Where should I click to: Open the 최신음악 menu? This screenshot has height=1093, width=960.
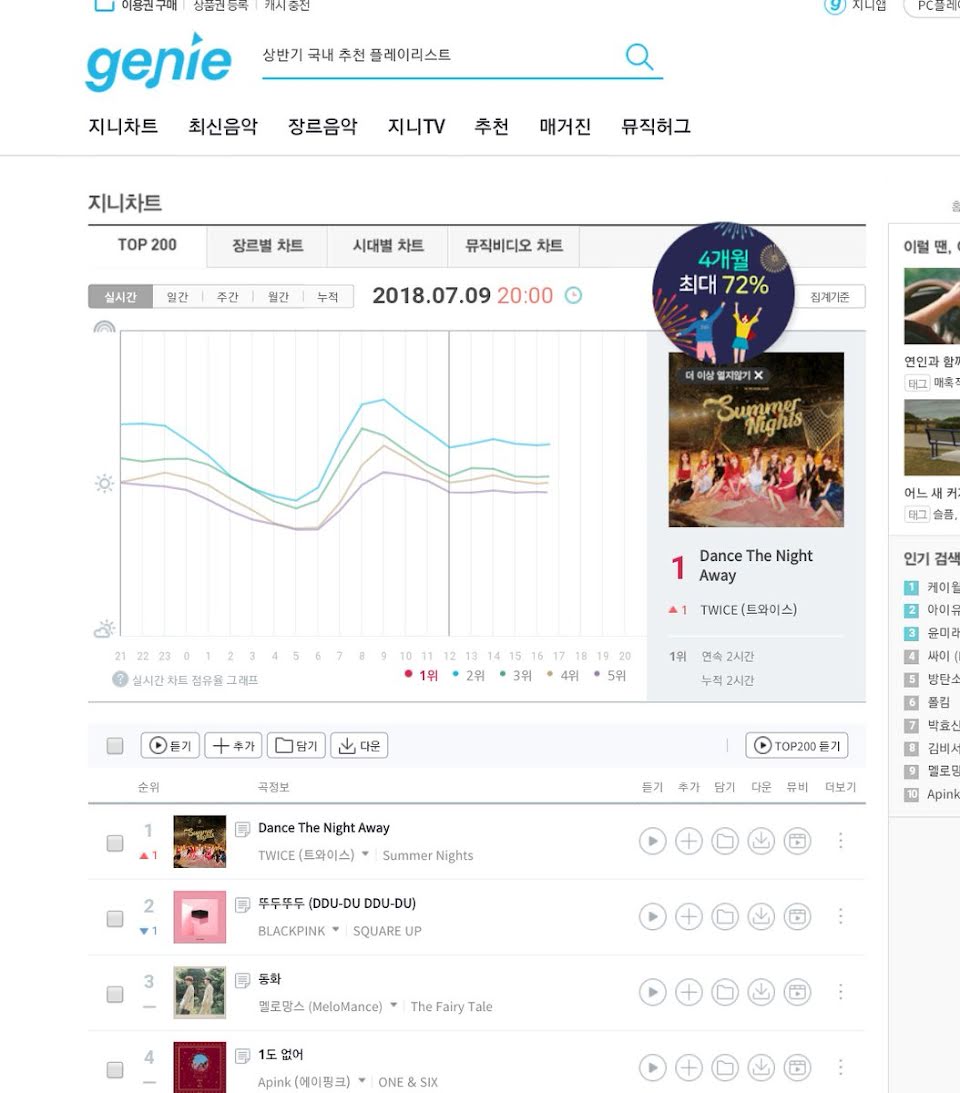tap(222, 126)
